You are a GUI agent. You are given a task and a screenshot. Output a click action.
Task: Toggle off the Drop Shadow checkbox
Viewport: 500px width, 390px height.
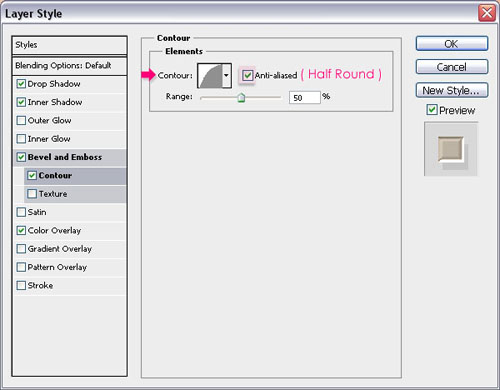[x=21, y=84]
